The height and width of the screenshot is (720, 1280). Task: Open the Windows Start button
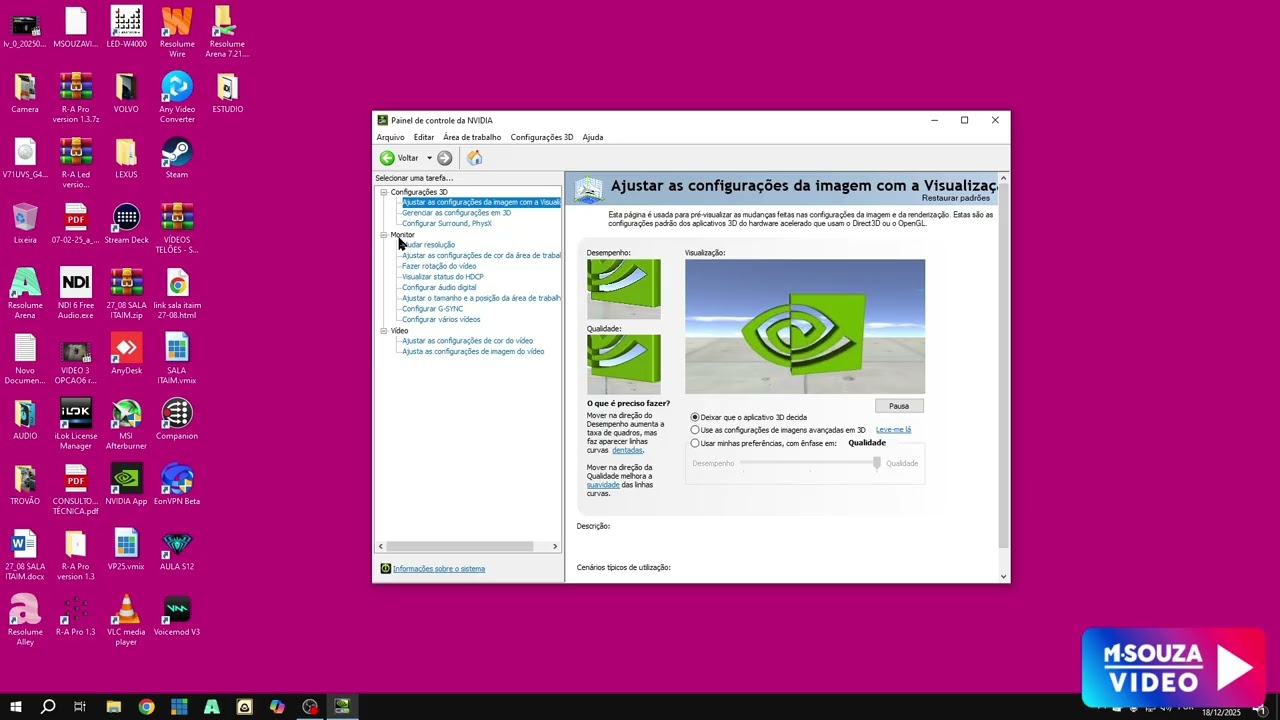(x=16, y=707)
